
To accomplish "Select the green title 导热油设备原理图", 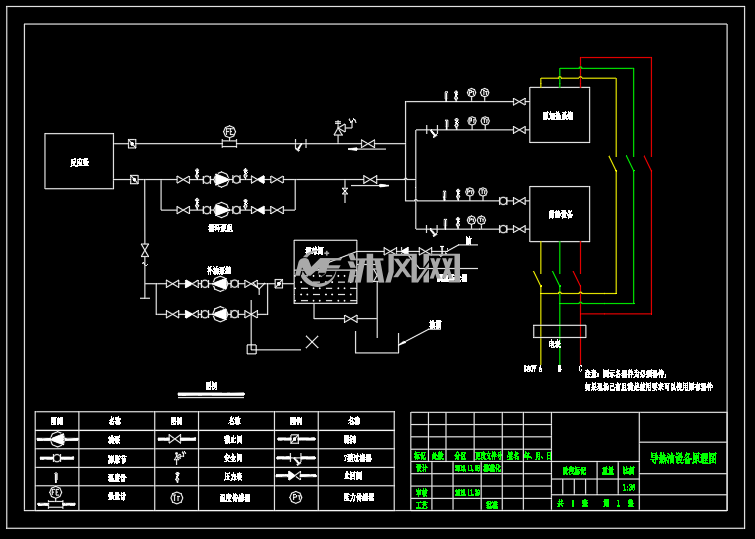I will 683,458.
